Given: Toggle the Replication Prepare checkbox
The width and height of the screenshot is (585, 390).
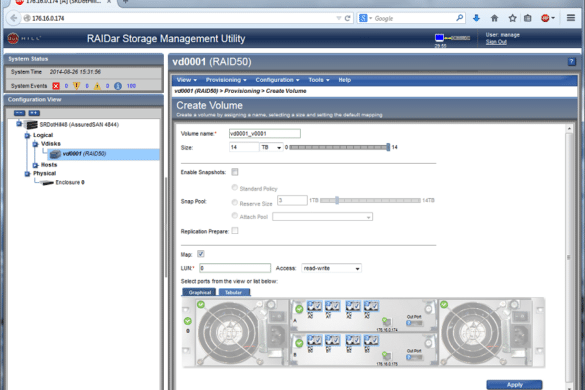Looking at the screenshot, I should pos(235,231).
